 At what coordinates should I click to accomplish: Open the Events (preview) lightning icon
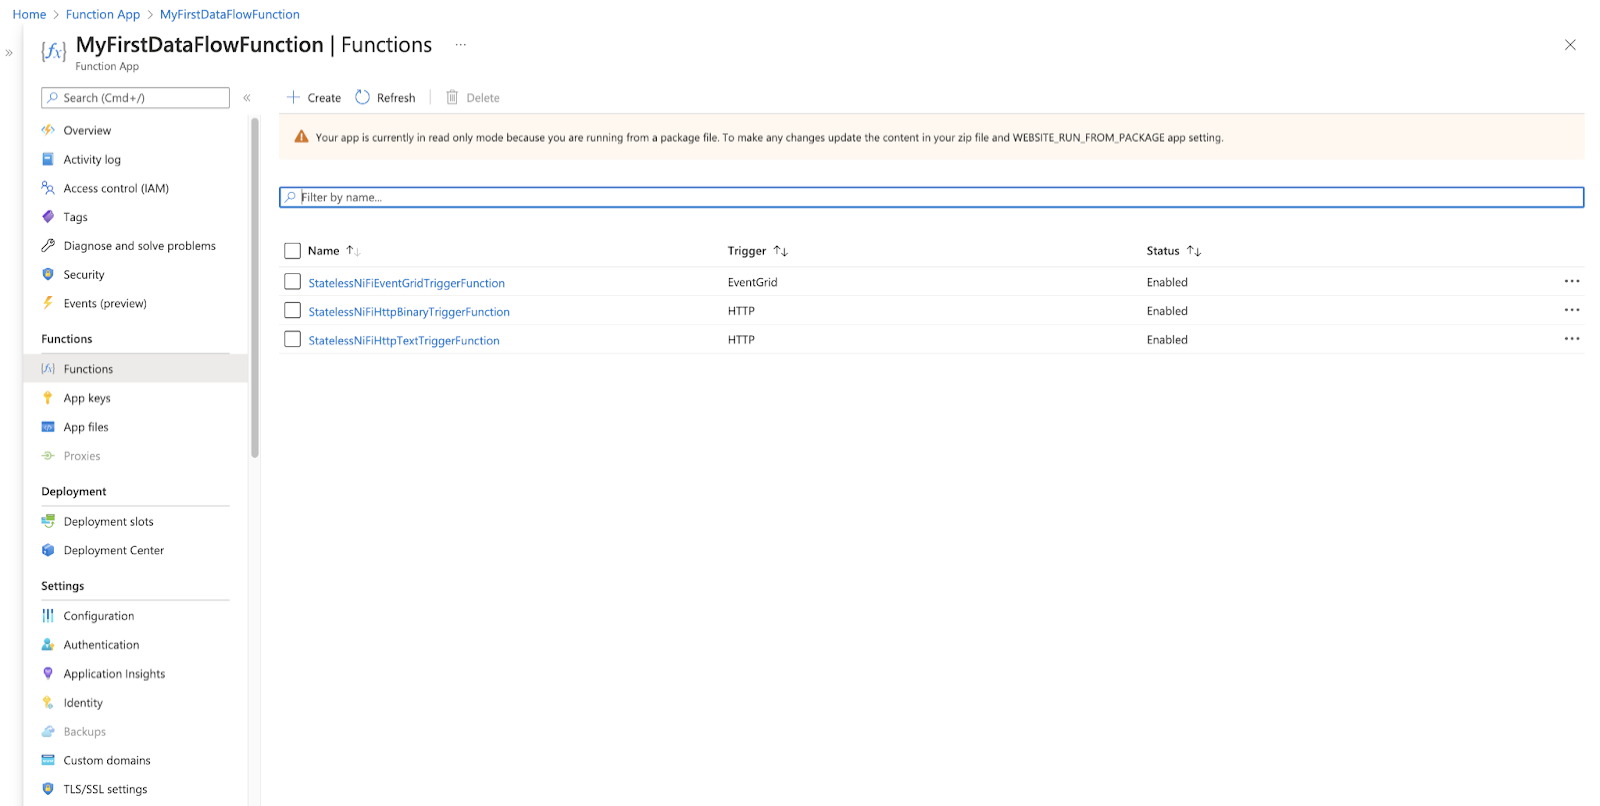point(48,303)
